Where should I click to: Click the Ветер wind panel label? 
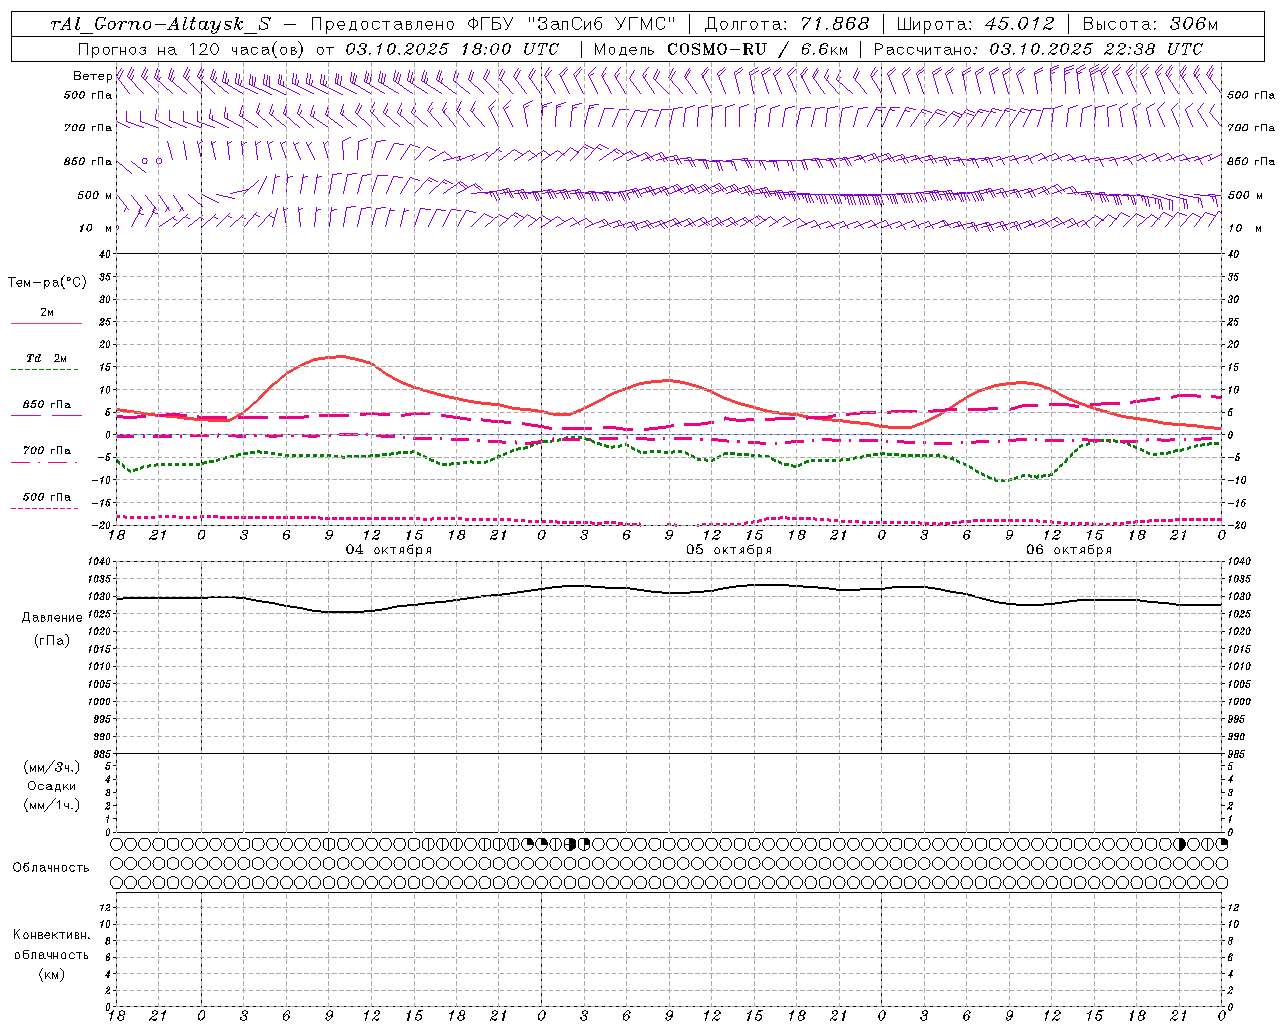tap(93, 76)
